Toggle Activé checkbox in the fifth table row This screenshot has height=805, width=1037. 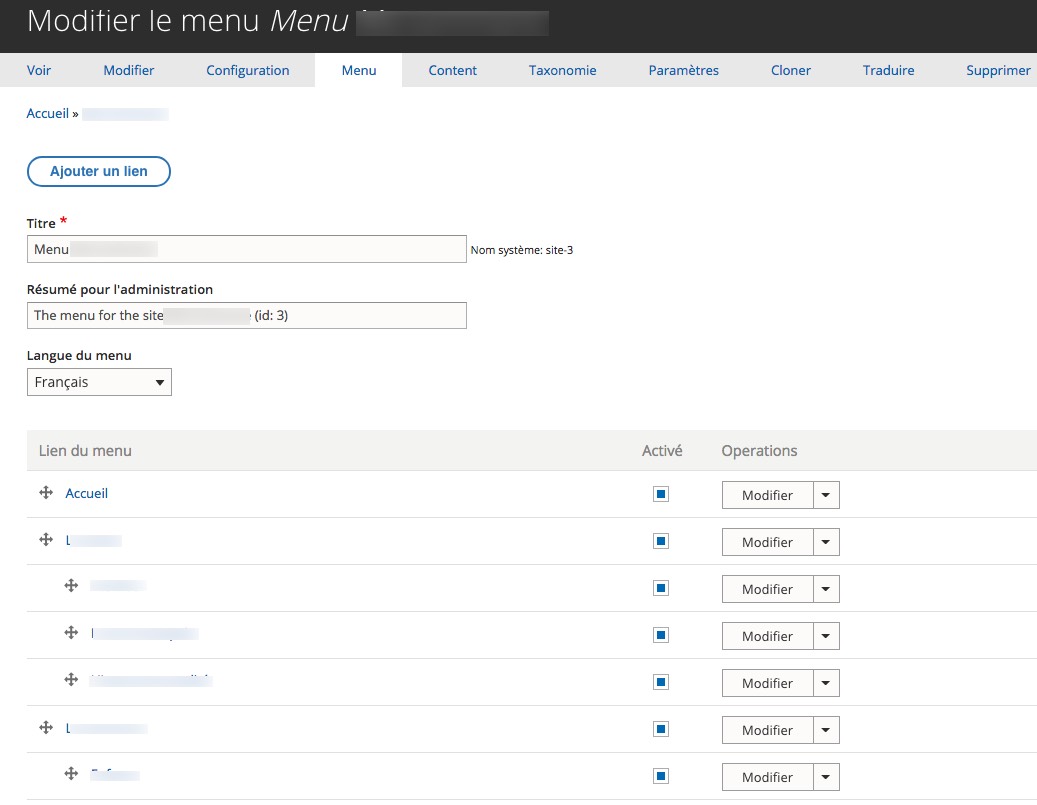661,682
